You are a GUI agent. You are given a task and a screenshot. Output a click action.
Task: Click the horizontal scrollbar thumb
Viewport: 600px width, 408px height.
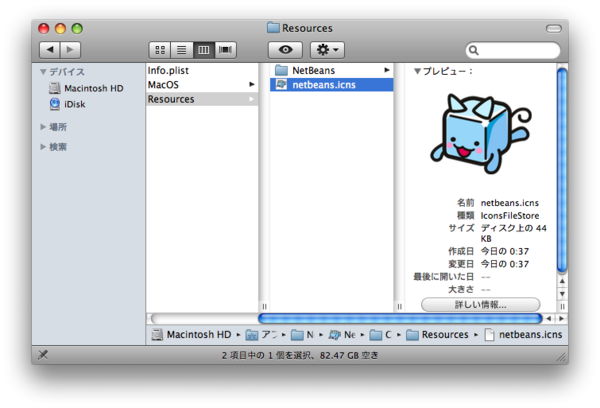click(400, 318)
